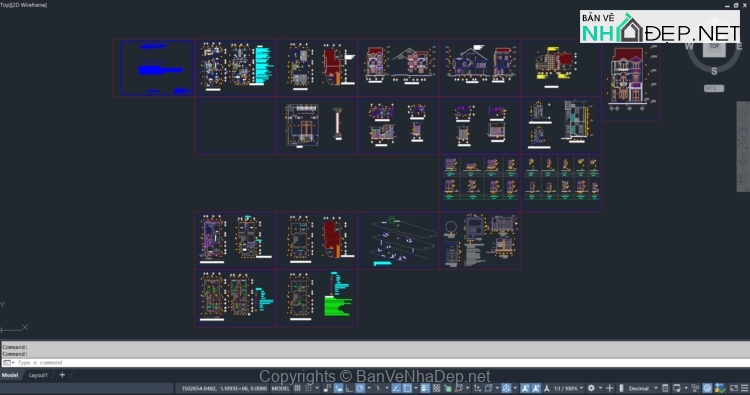Open polar tracking angle dropdown
Viewport: 750px width, 395px height.
369,388
